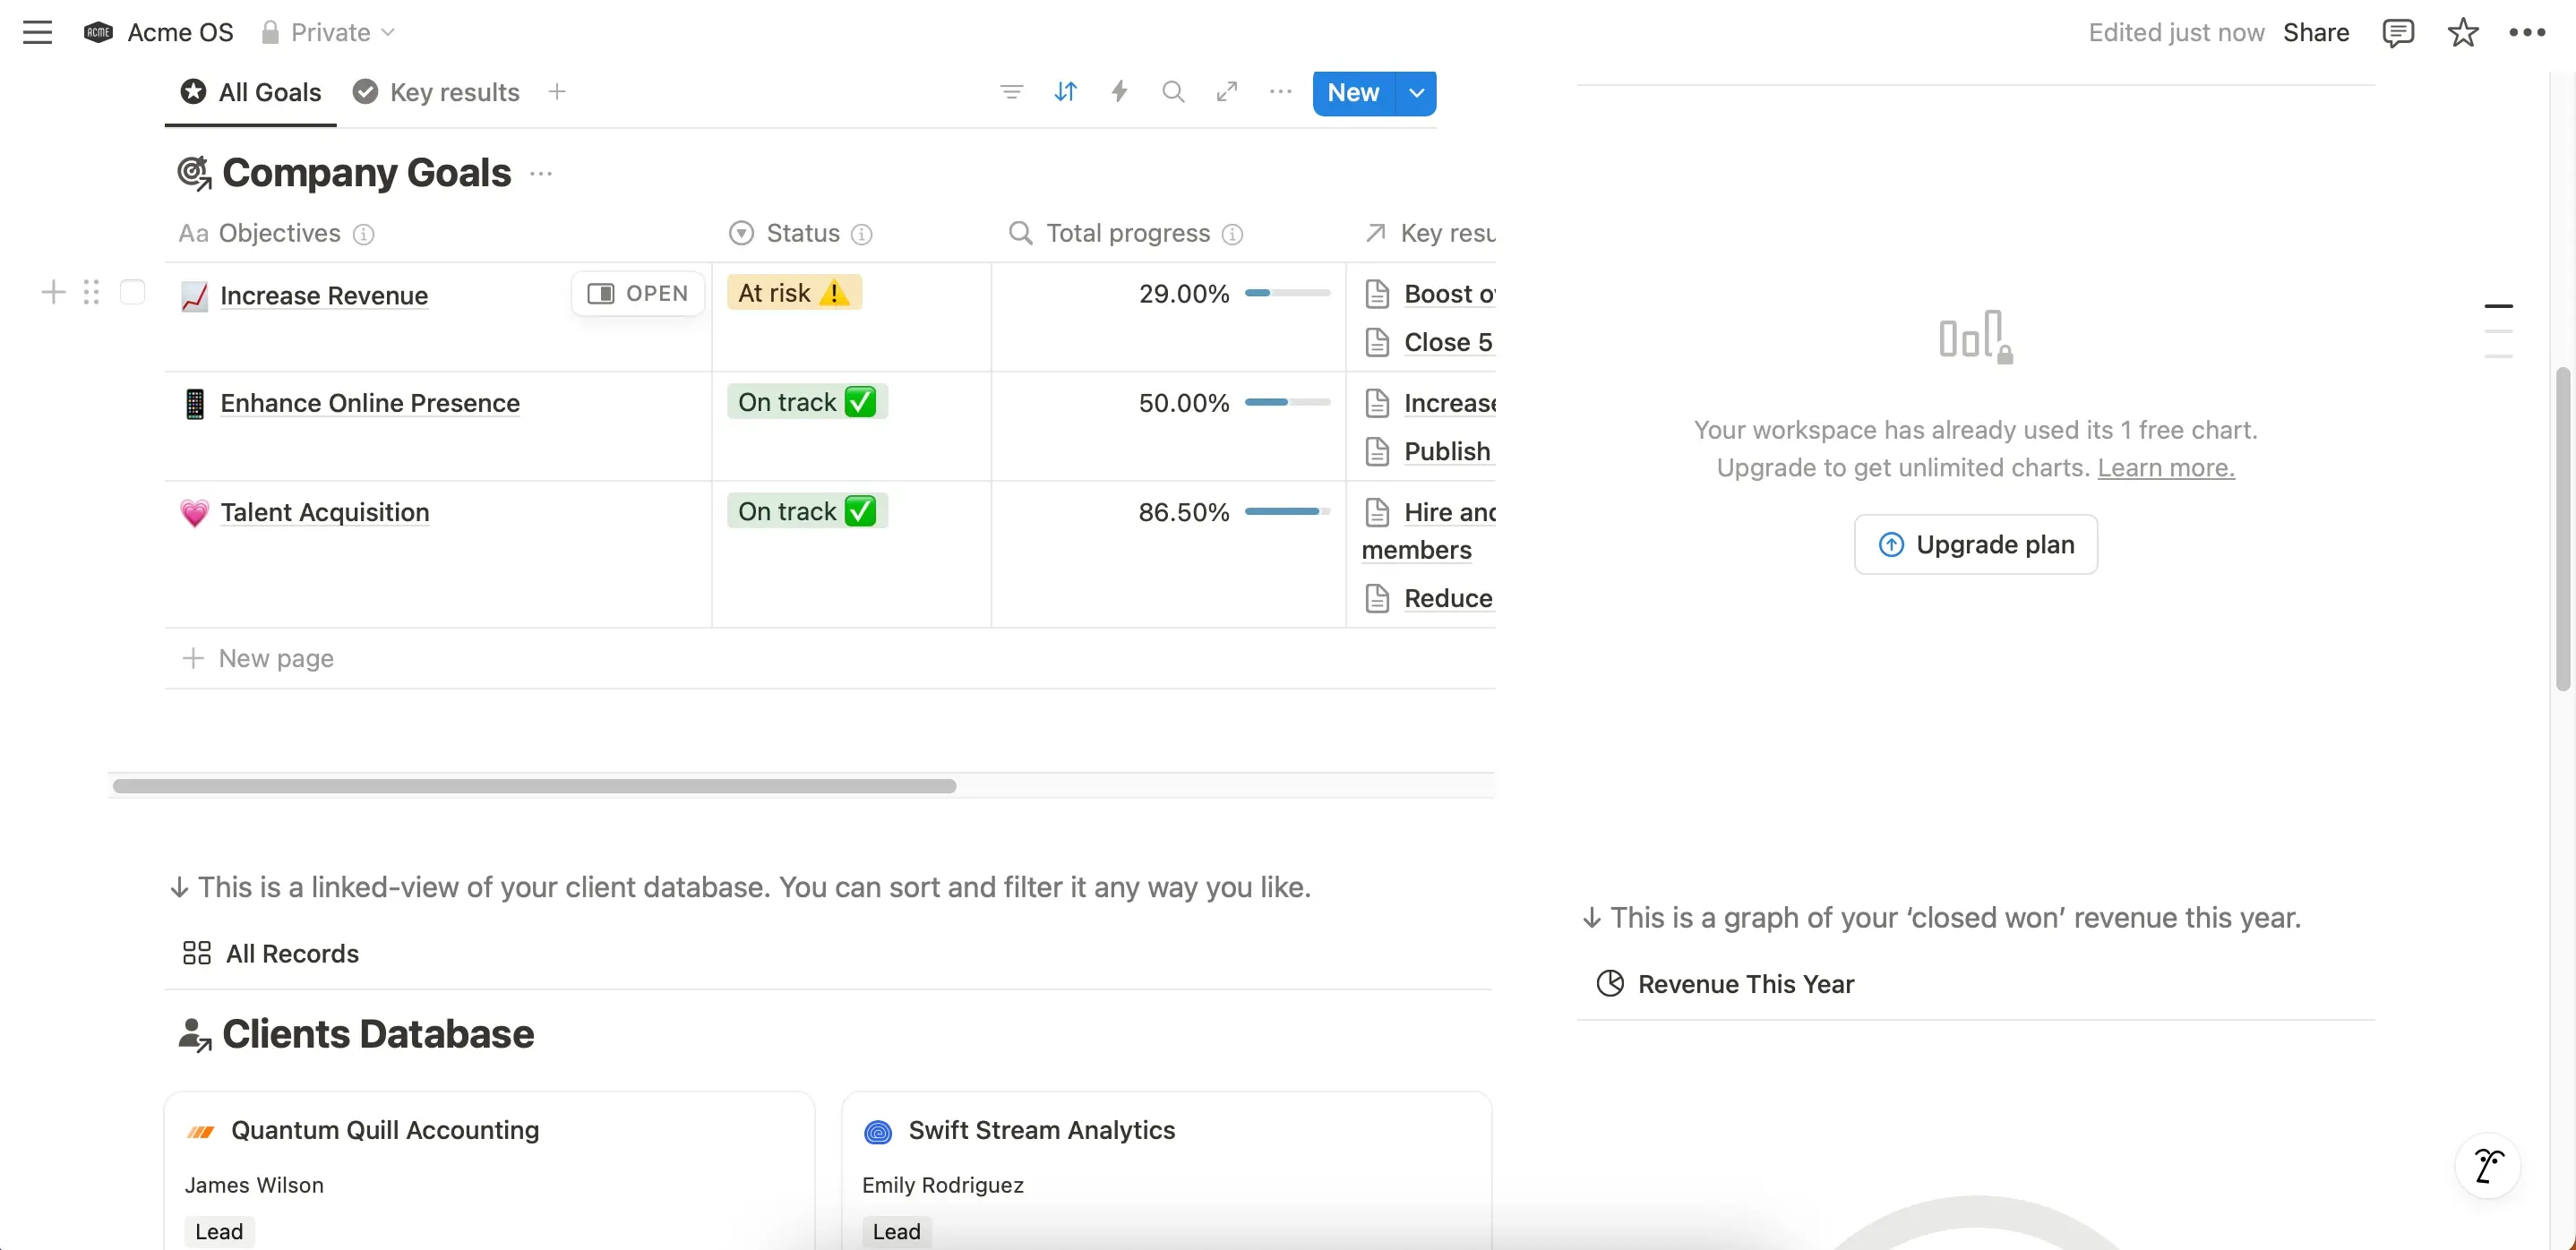The width and height of the screenshot is (2576, 1250).
Task: Open automations lightning bolt icon
Action: tap(1119, 92)
